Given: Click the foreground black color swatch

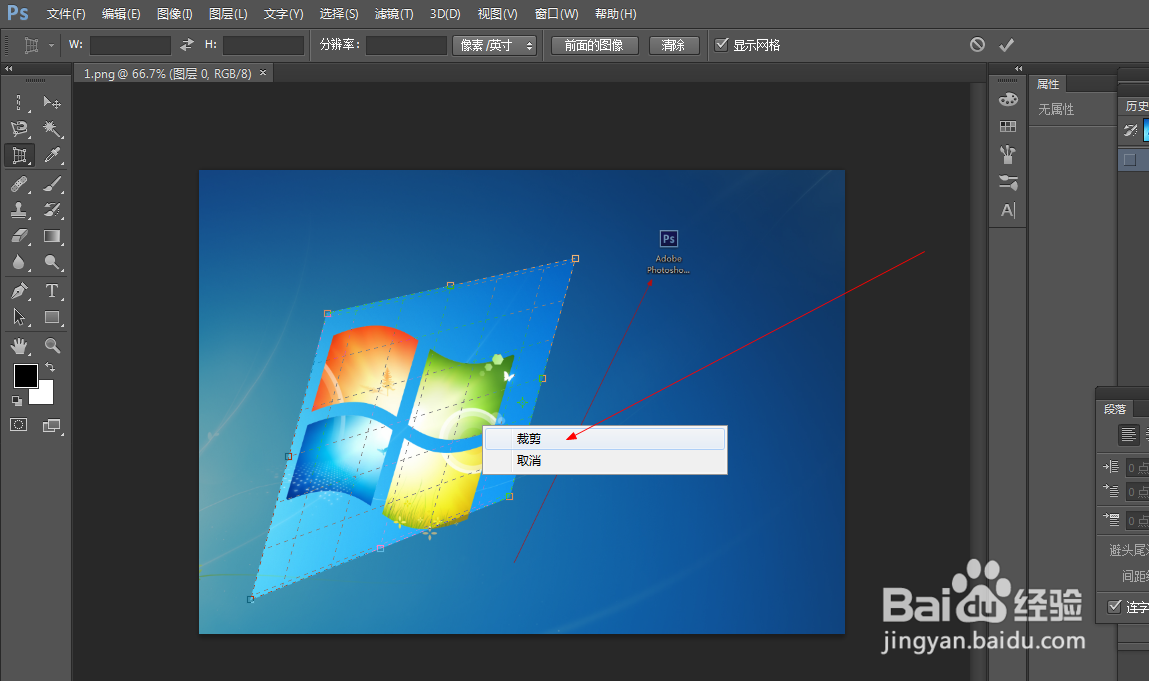Looking at the screenshot, I should pyautogui.click(x=24, y=375).
